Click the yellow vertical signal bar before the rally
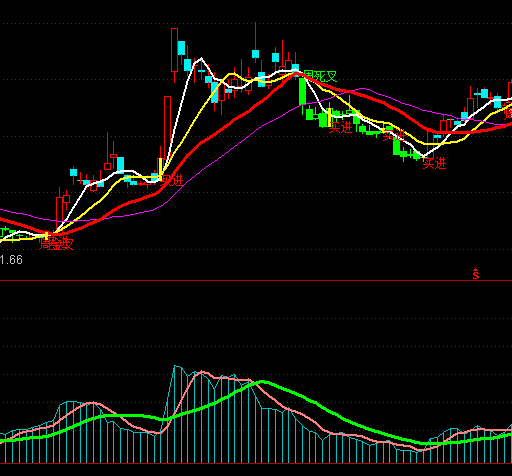Image resolution: width=512 pixels, height=476 pixels. (161, 170)
